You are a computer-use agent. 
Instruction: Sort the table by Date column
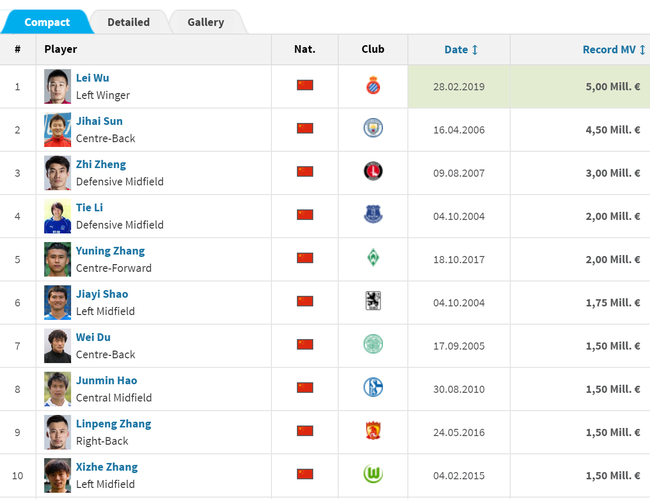point(461,50)
